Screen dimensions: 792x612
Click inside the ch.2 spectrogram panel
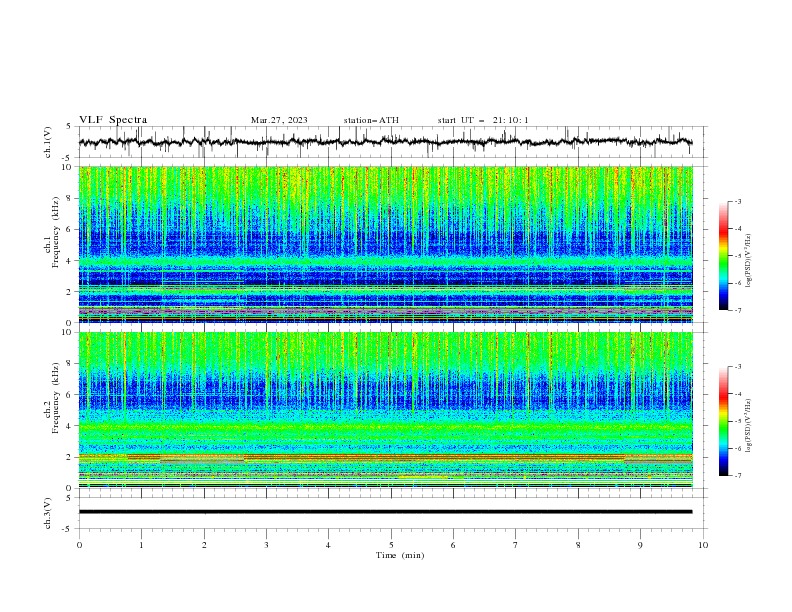pos(385,410)
